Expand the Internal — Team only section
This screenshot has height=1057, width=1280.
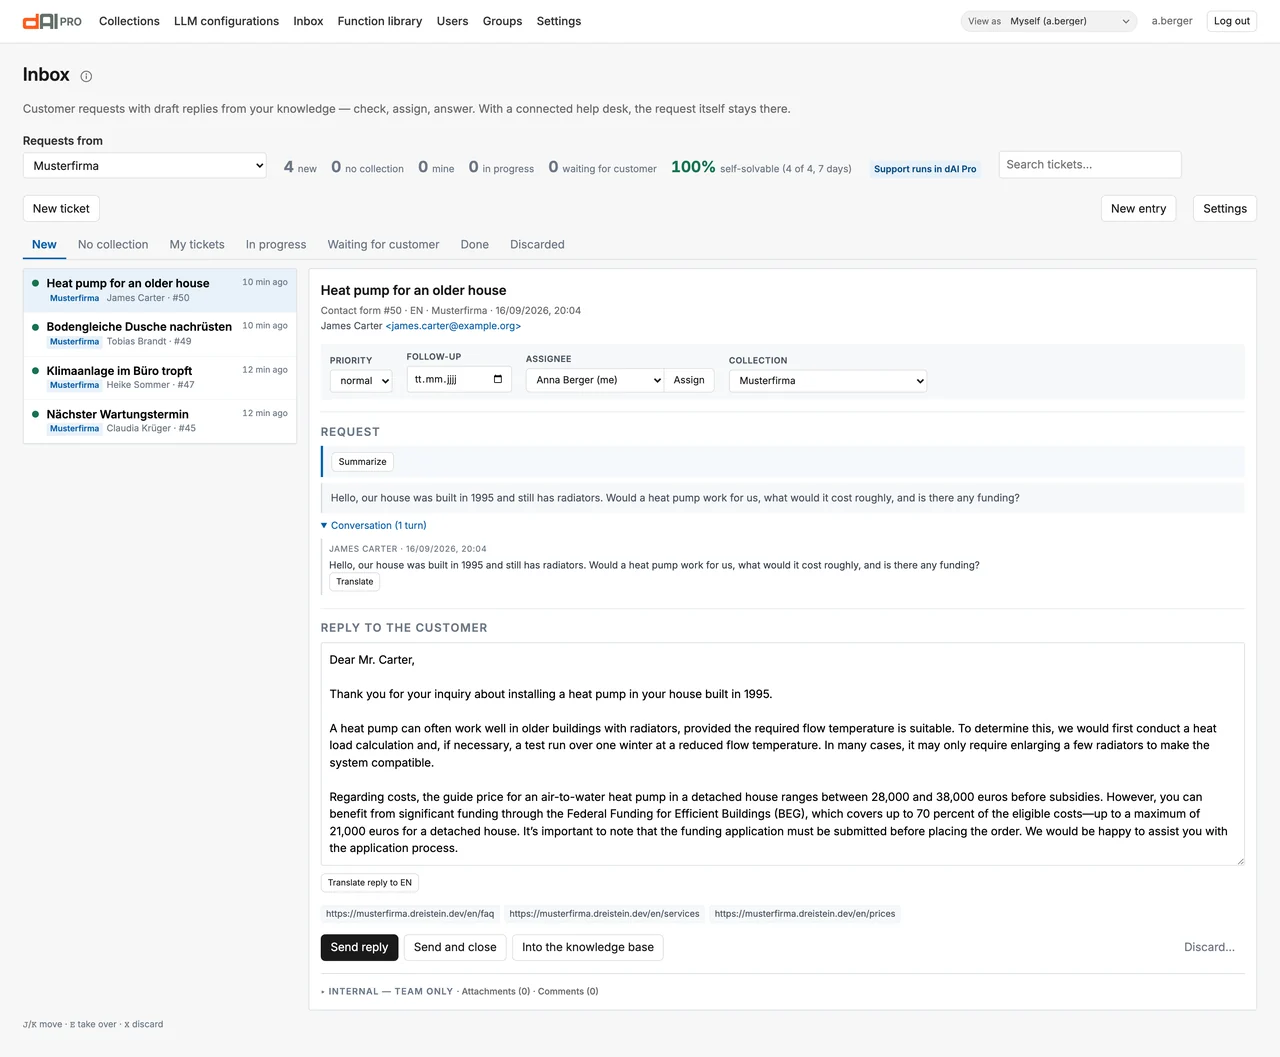(x=387, y=992)
